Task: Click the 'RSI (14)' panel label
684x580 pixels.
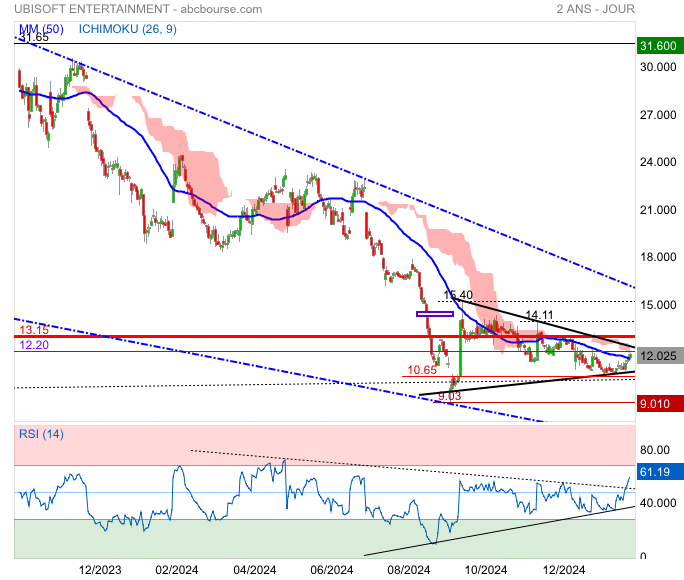Action: (x=41, y=434)
